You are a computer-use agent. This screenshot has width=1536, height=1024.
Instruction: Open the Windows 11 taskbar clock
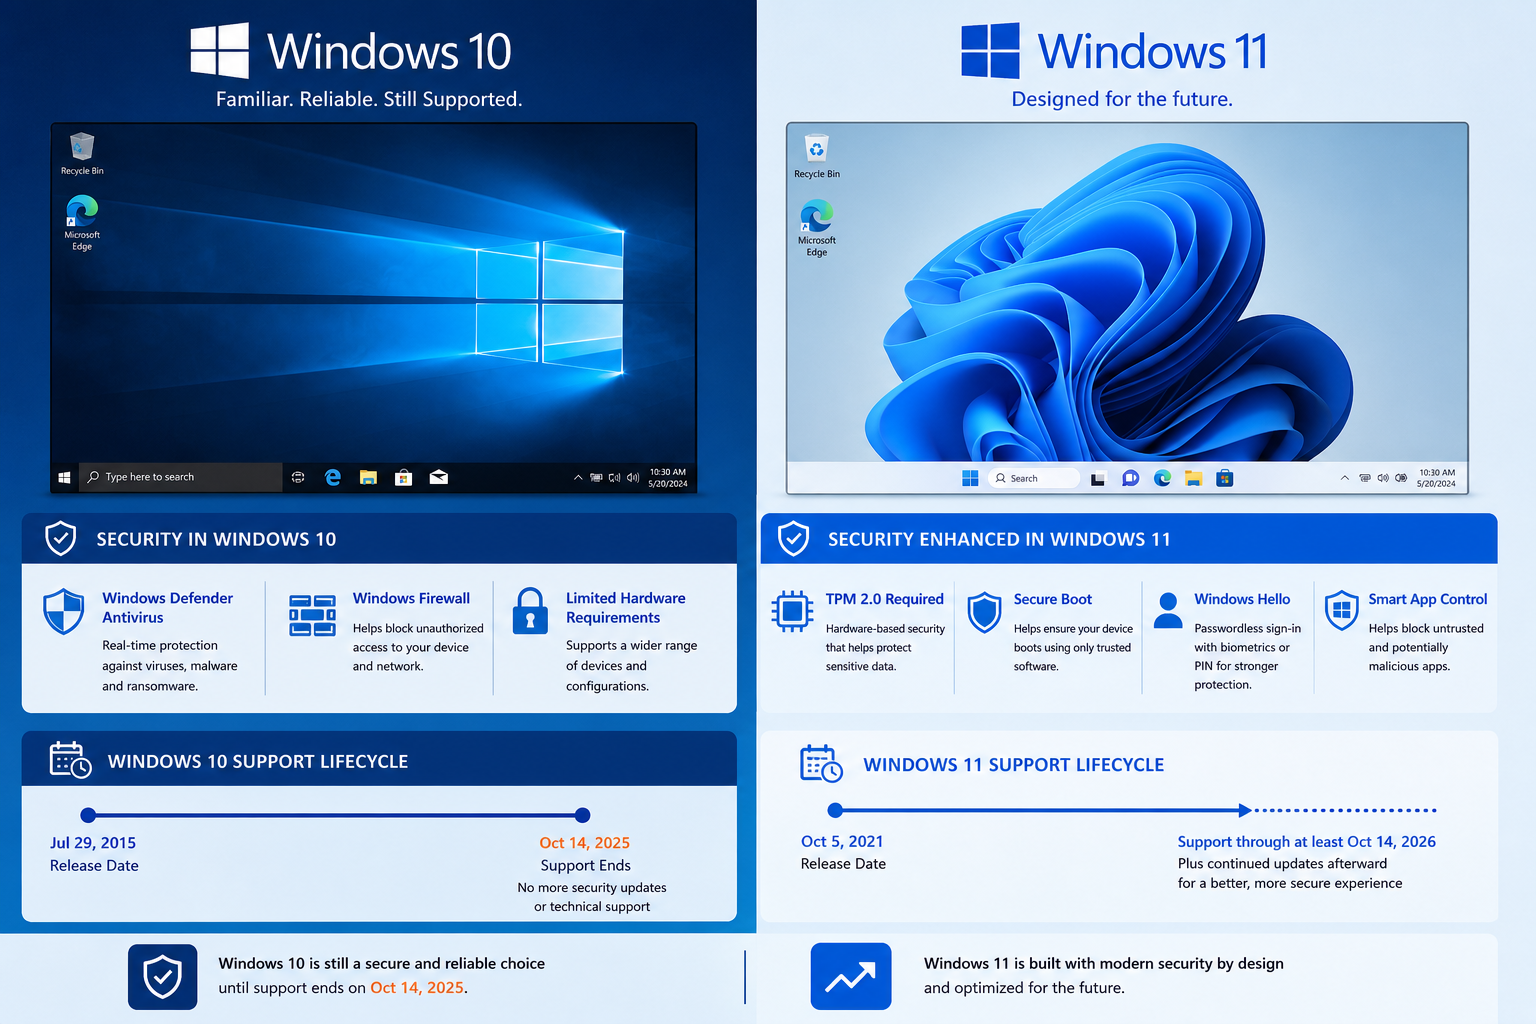pos(1437,478)
